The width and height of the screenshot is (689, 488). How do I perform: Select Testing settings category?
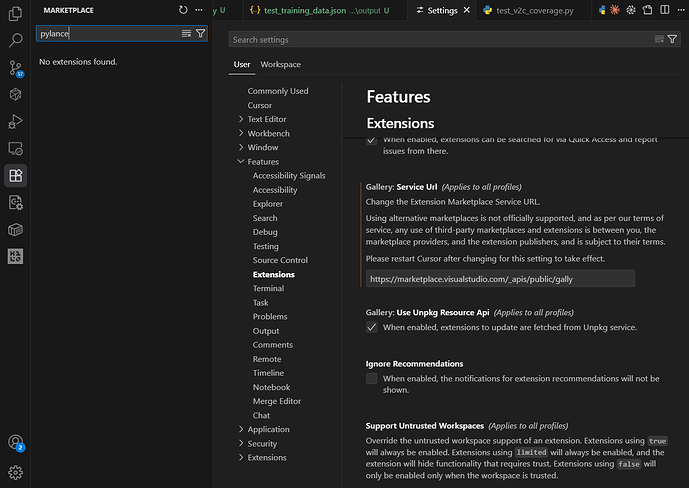point(265,246)
